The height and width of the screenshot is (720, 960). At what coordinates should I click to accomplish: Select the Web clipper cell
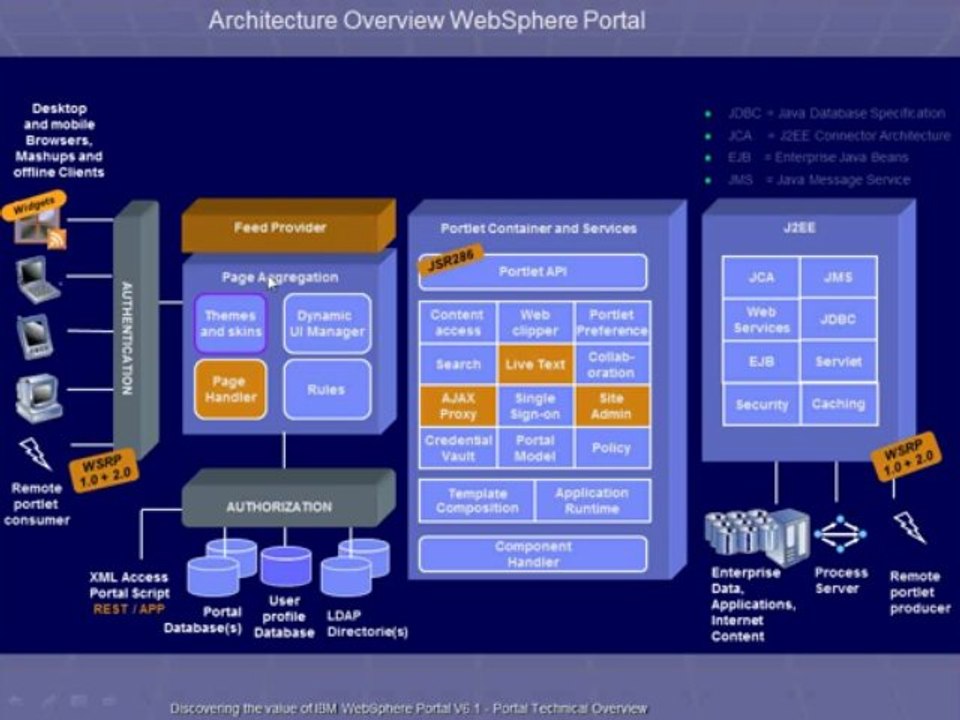[535, 323]
